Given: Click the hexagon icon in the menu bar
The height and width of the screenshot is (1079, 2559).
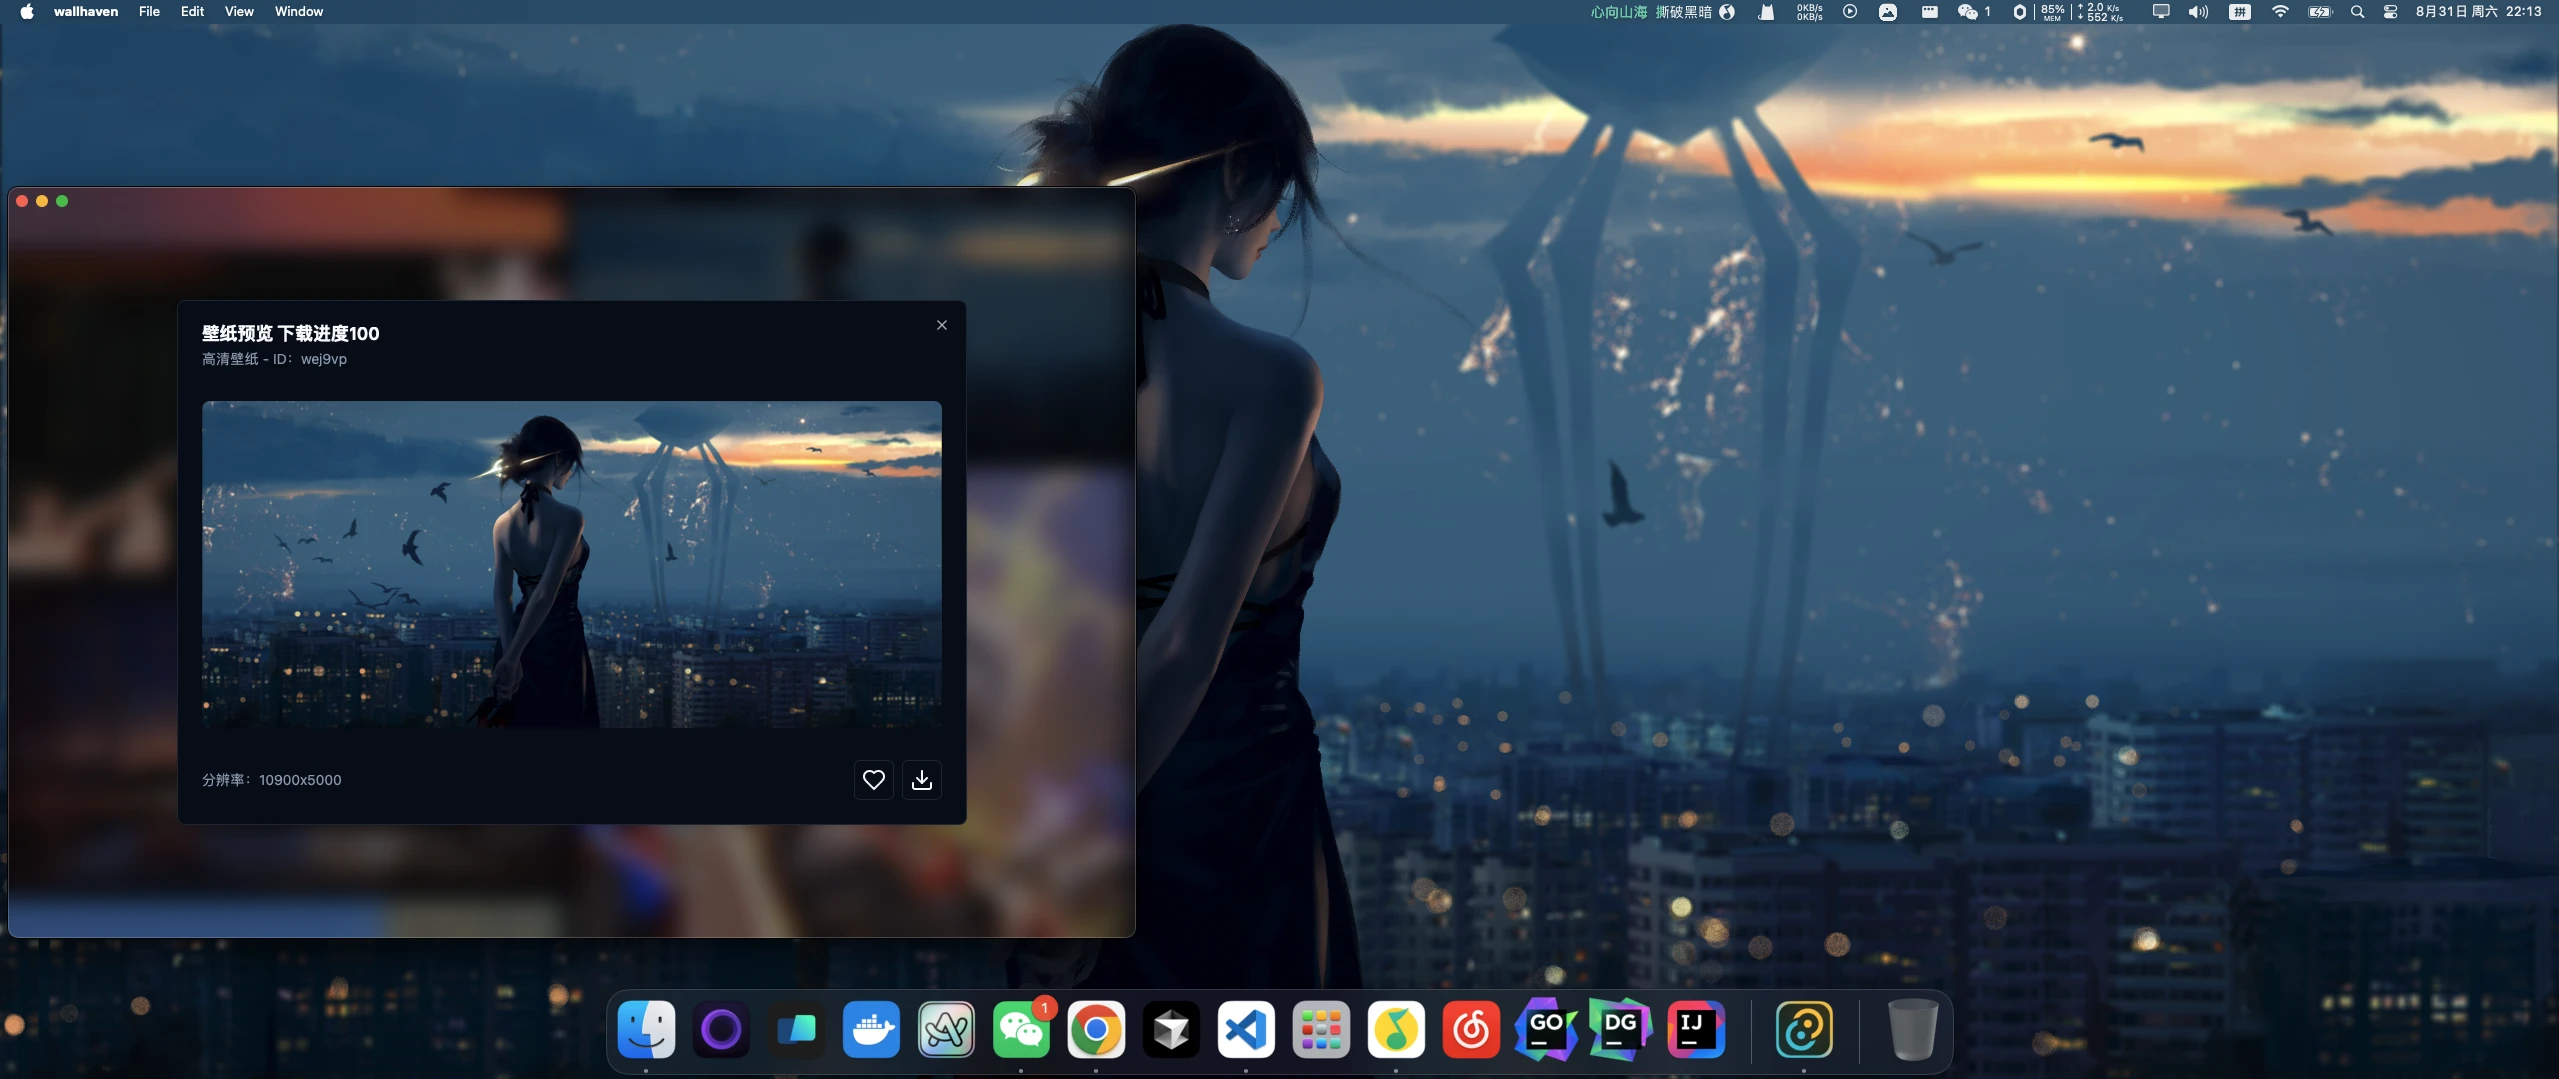Looking at the screenshot, I should coord(2019,12).
